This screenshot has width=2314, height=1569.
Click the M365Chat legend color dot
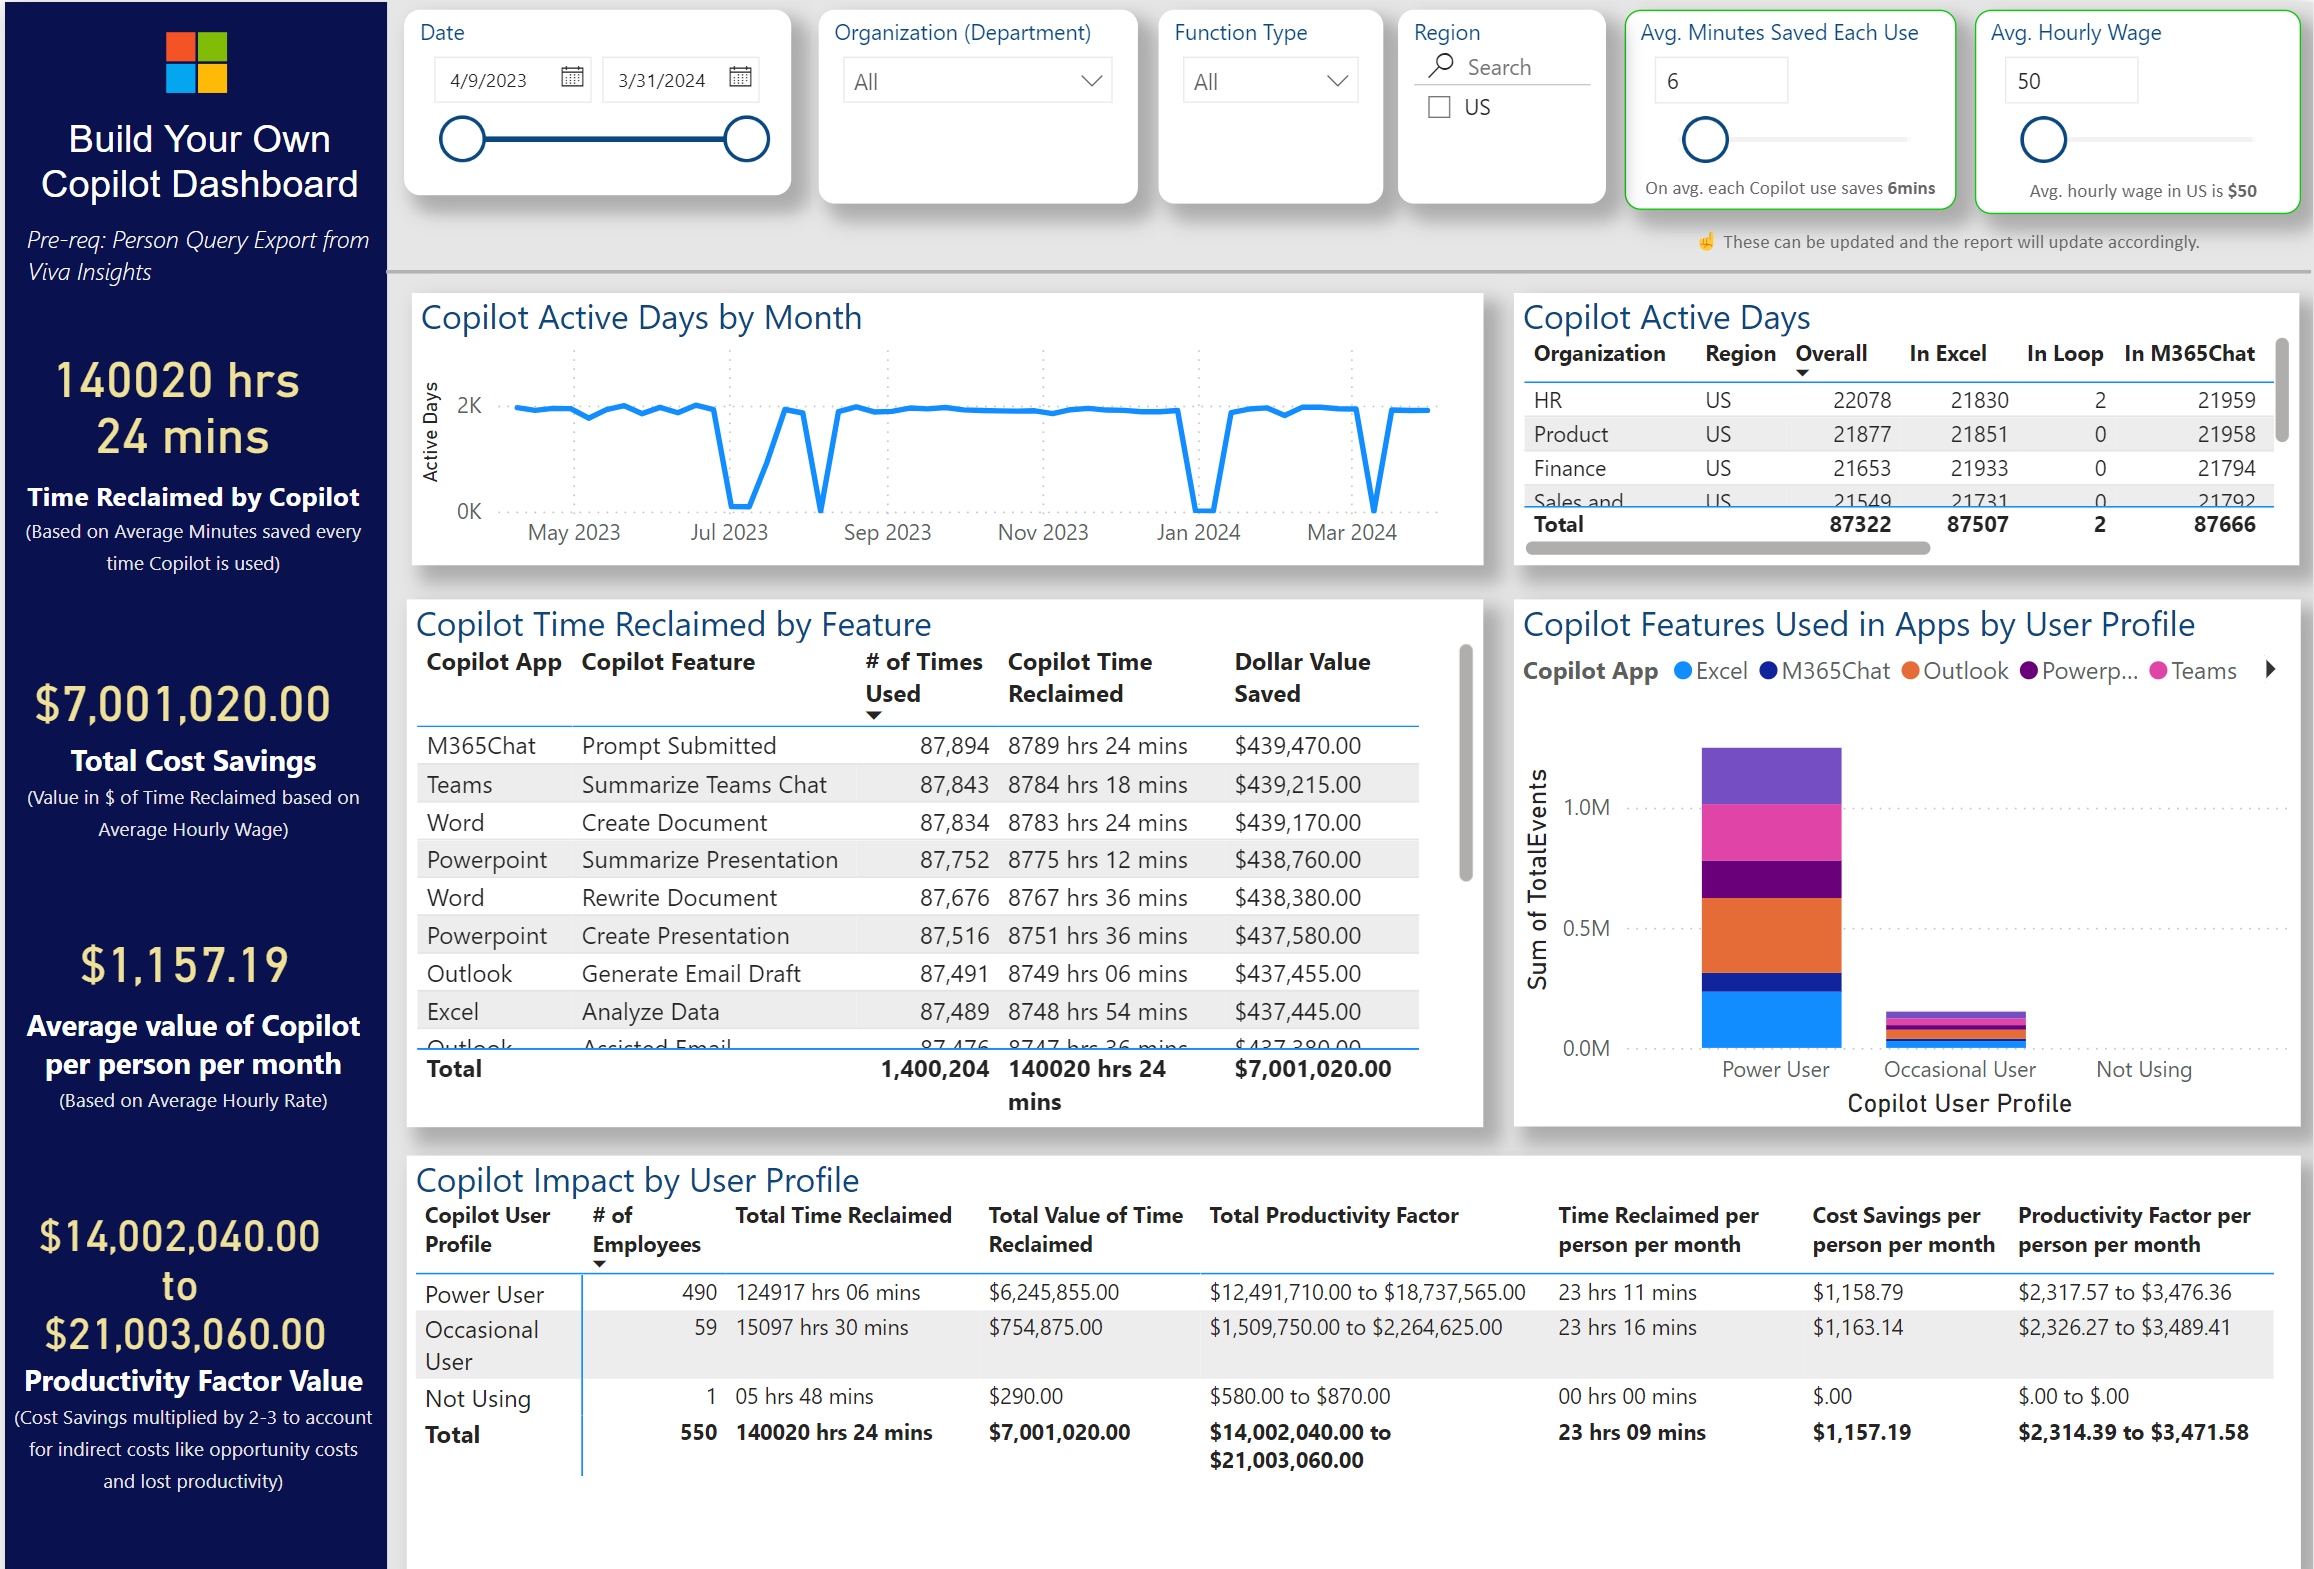[x=1768, y=671]
